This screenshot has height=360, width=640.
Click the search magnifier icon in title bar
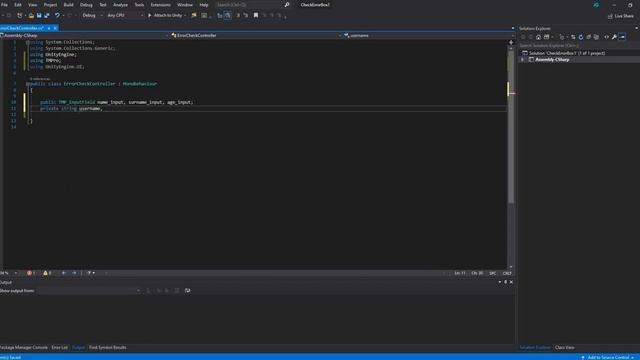(x=287, y=5)
